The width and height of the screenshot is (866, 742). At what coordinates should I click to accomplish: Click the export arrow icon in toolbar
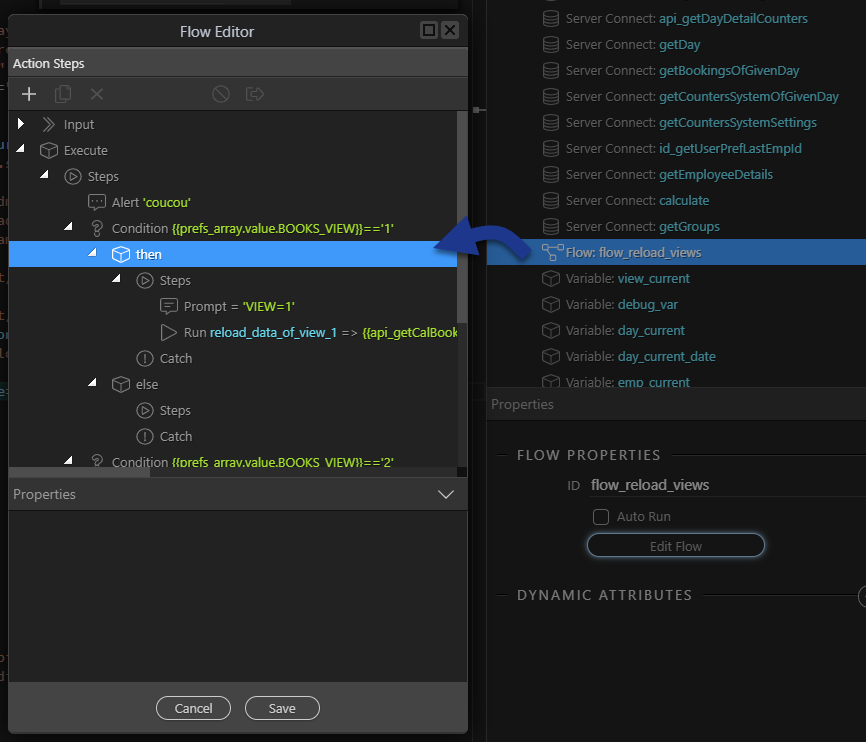click(255, 94)
